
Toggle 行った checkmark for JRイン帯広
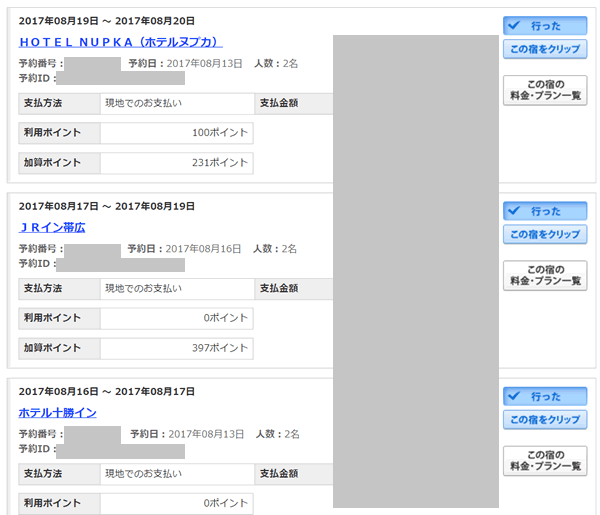click(x=544, y=211)
